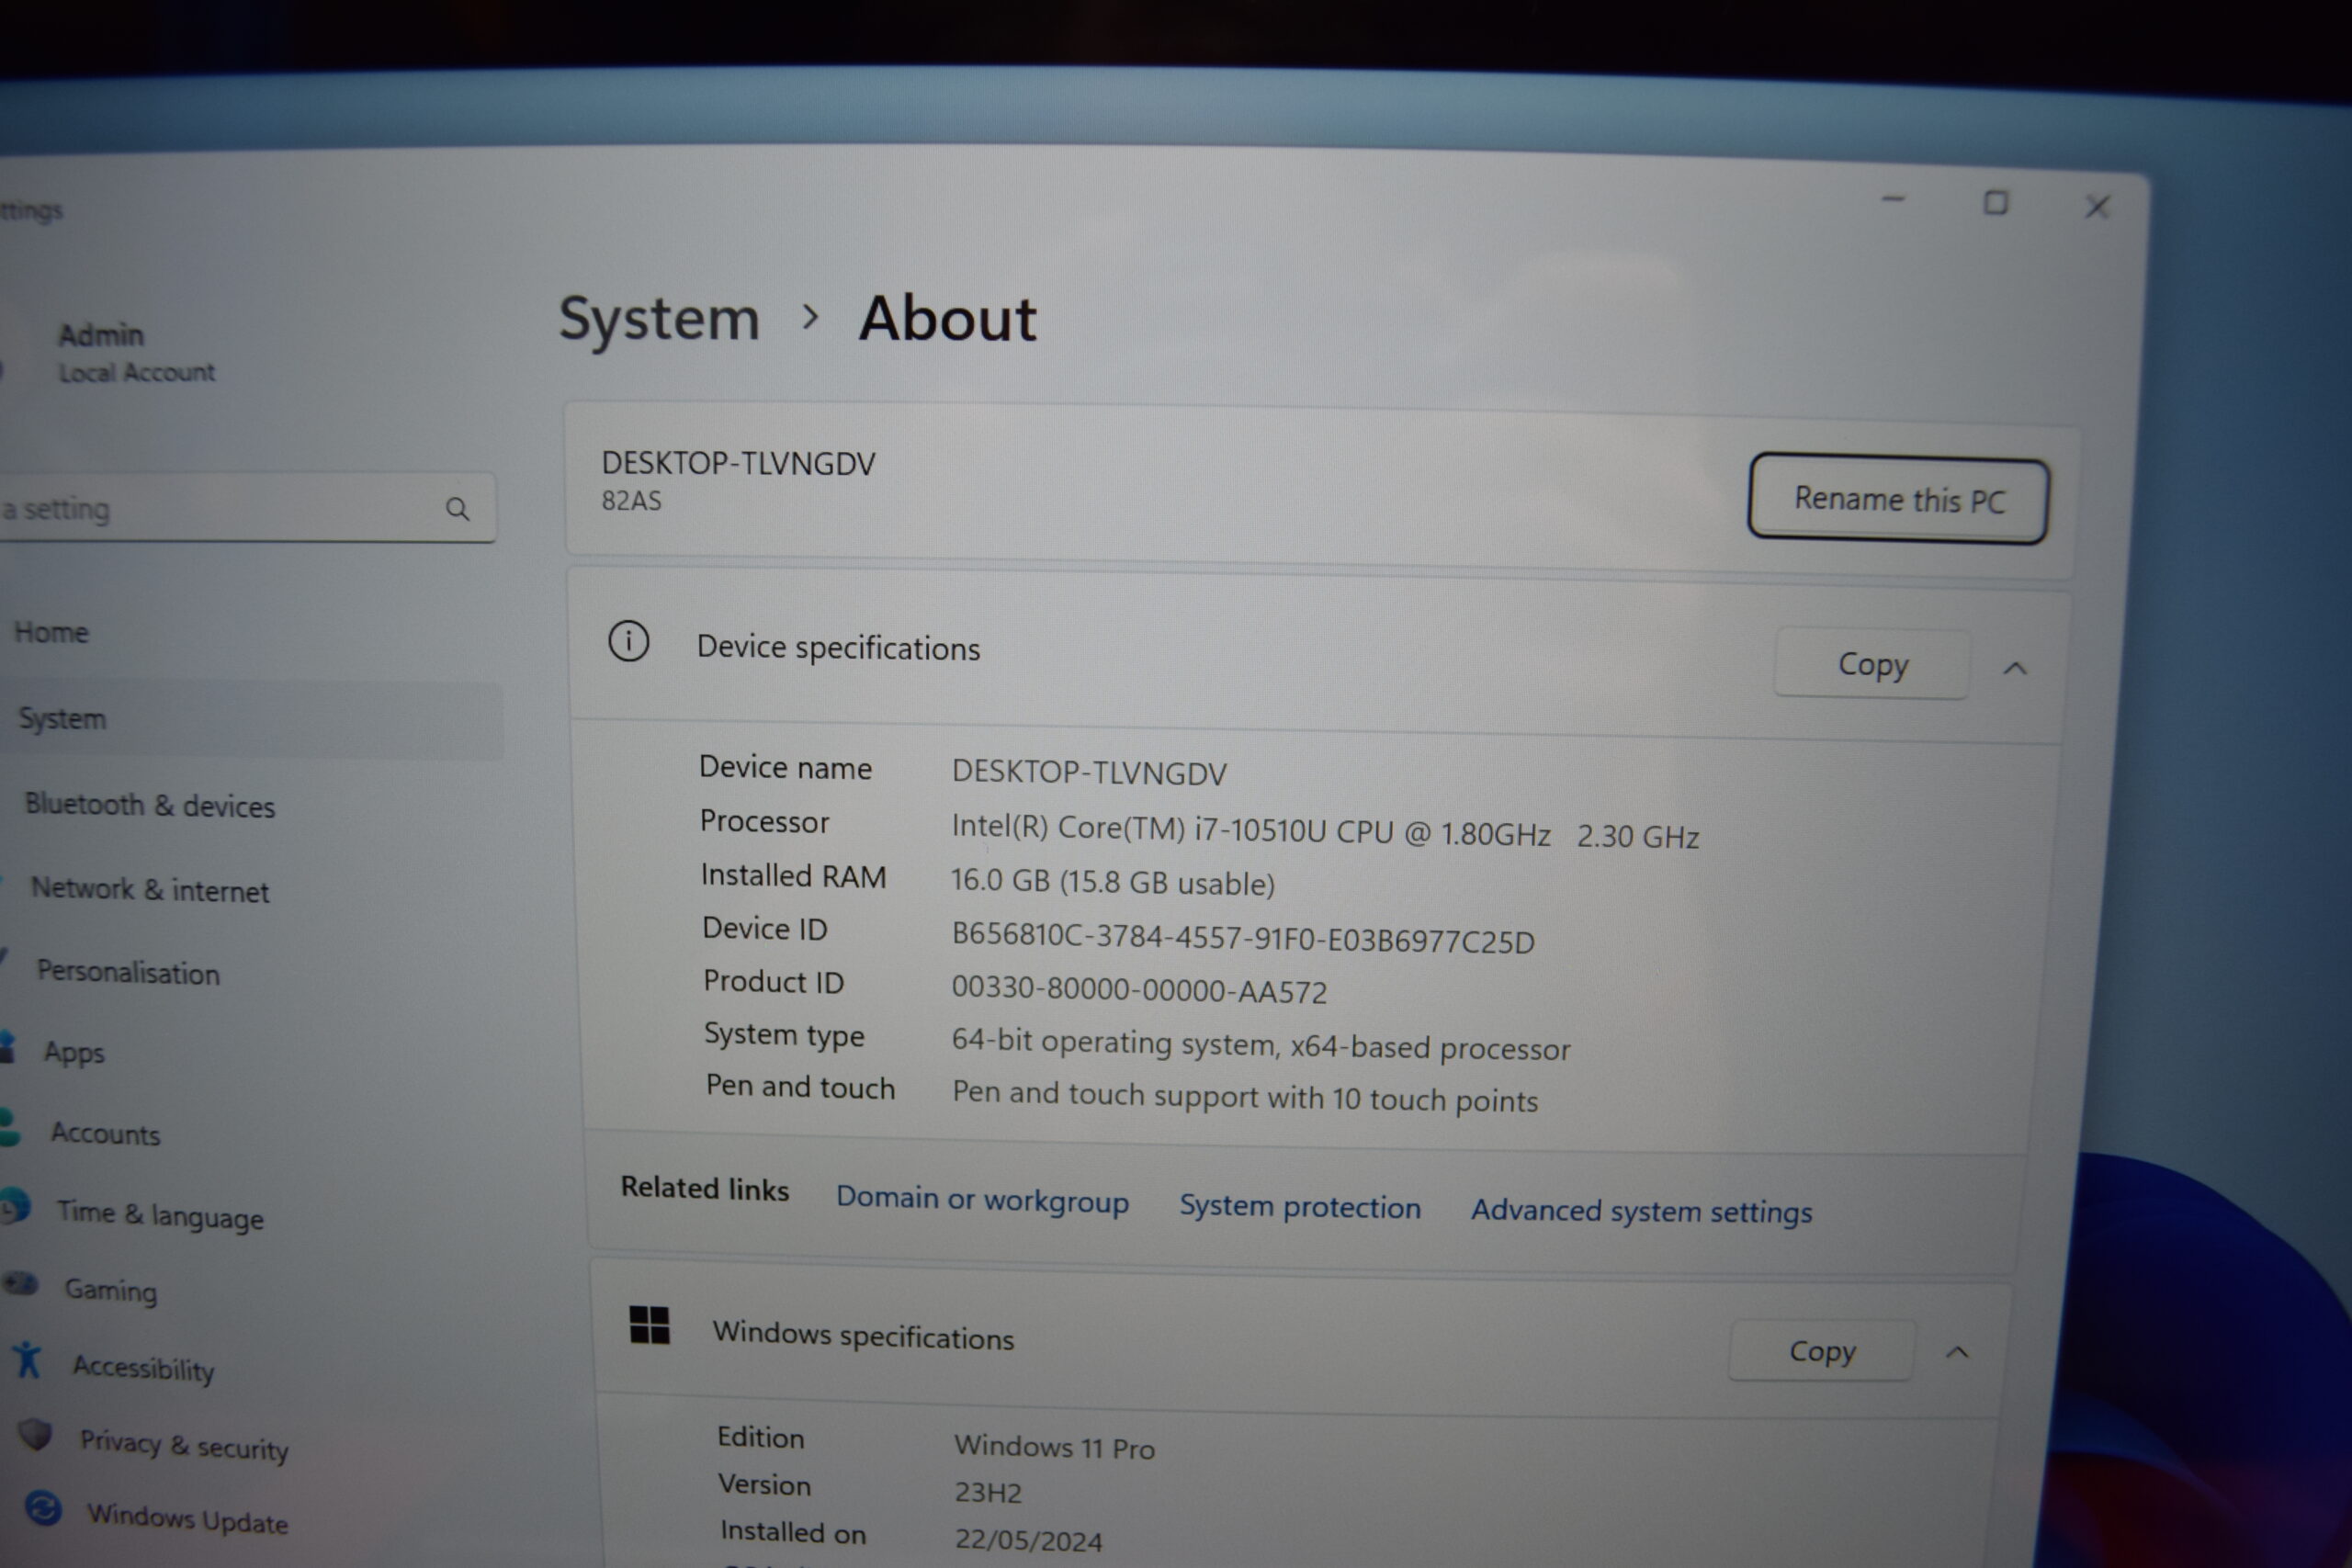Click the Installed on date 22/05/2024
This screenshot has height=1568, width=2352.
[1028, 1540]
